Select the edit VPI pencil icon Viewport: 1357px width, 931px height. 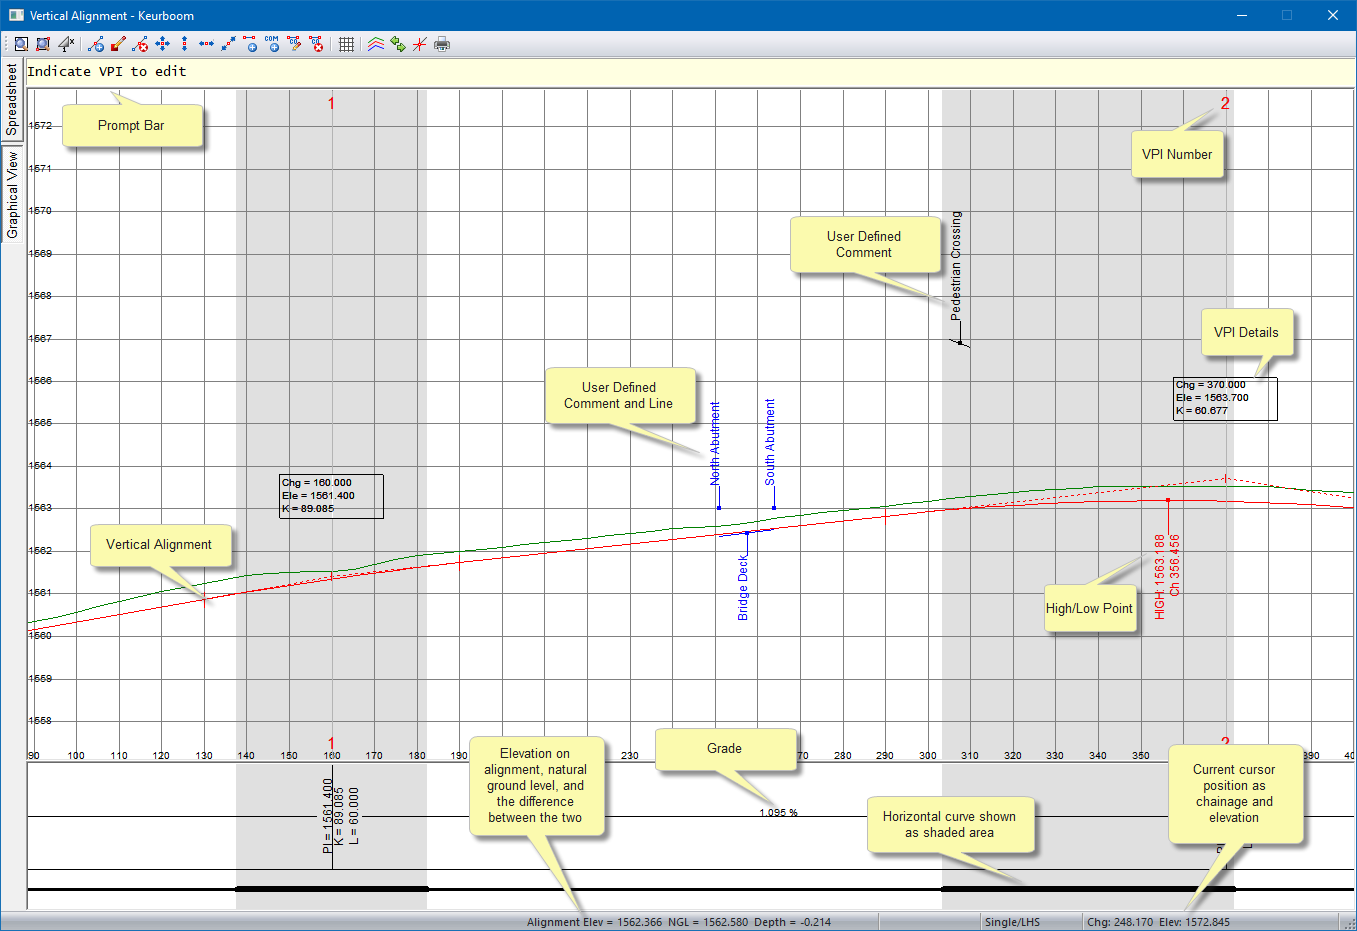click(118, 44)
